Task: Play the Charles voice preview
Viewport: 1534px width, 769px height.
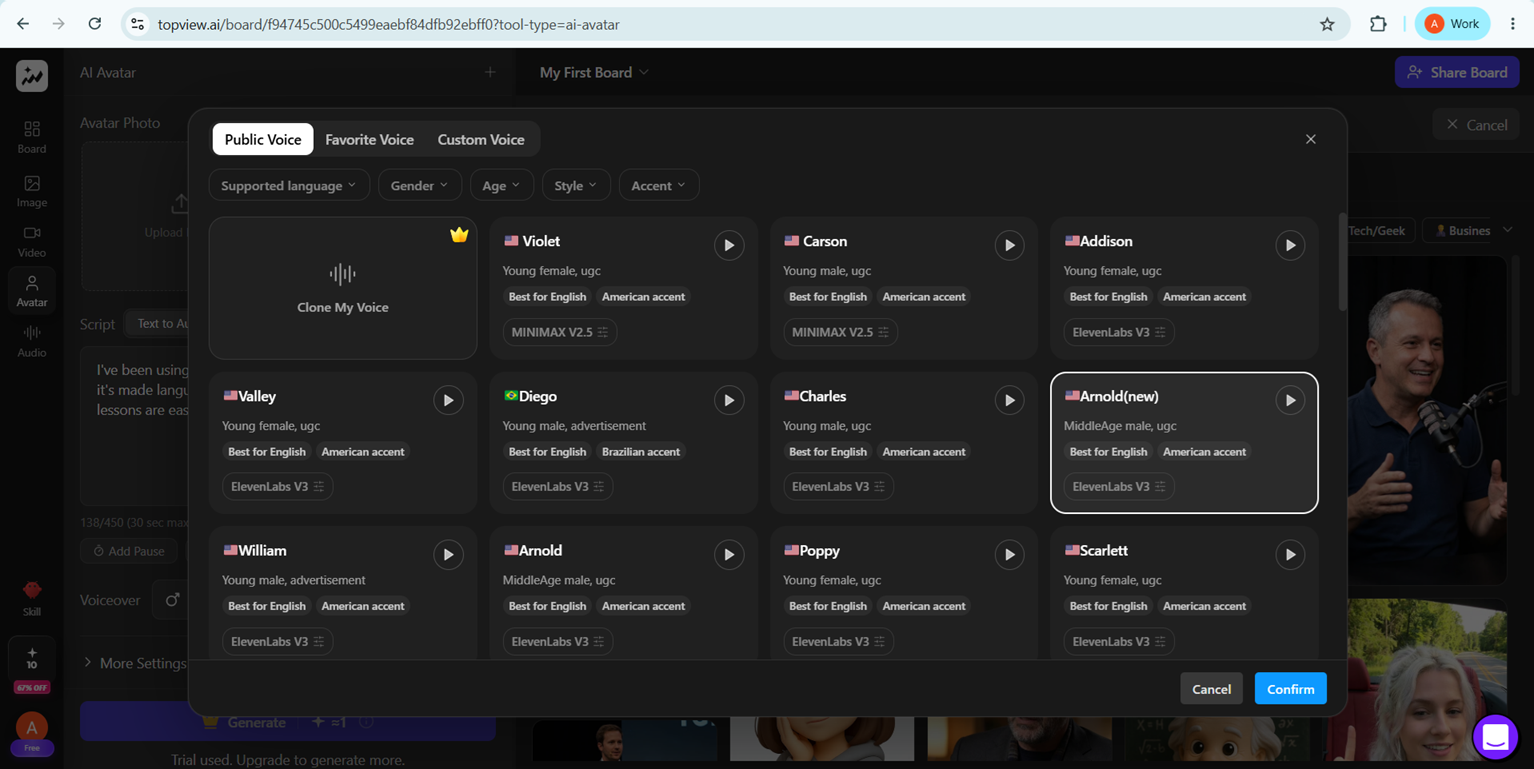Action: (1009, 400)
